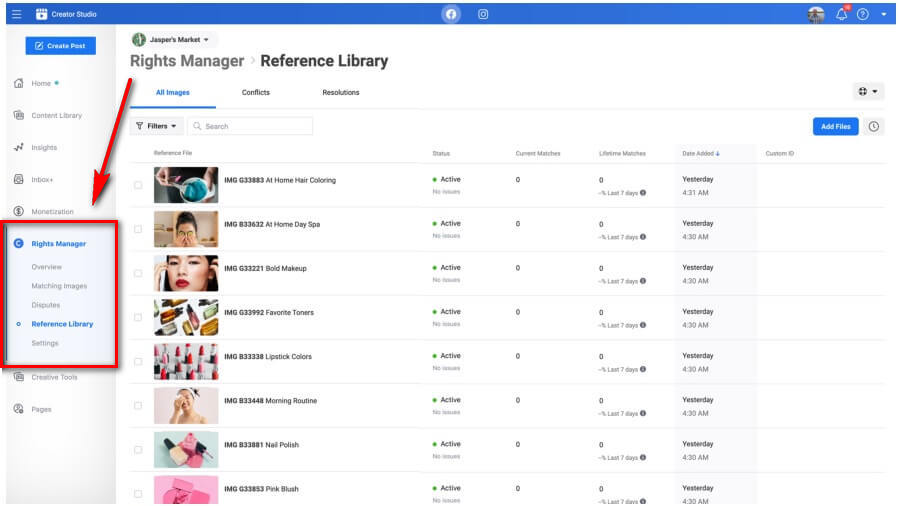Open the Nail Polish image thumbnail
The image size is (900, 506).
click(x=186, y=449)
